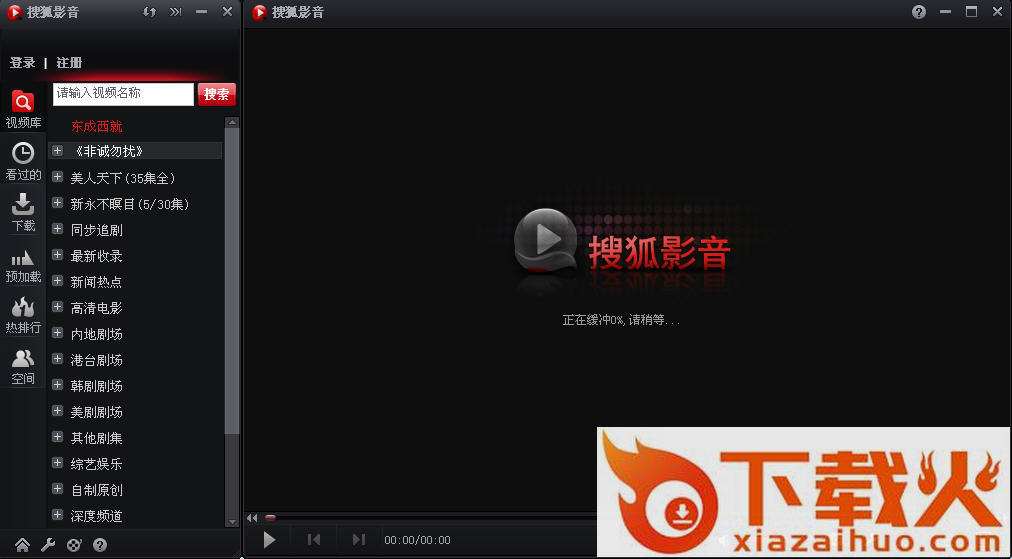The height and width of the screenshot is (559, 1012).
Task: Open the 视频库 video library panel
Action: (x=23, y=109)
